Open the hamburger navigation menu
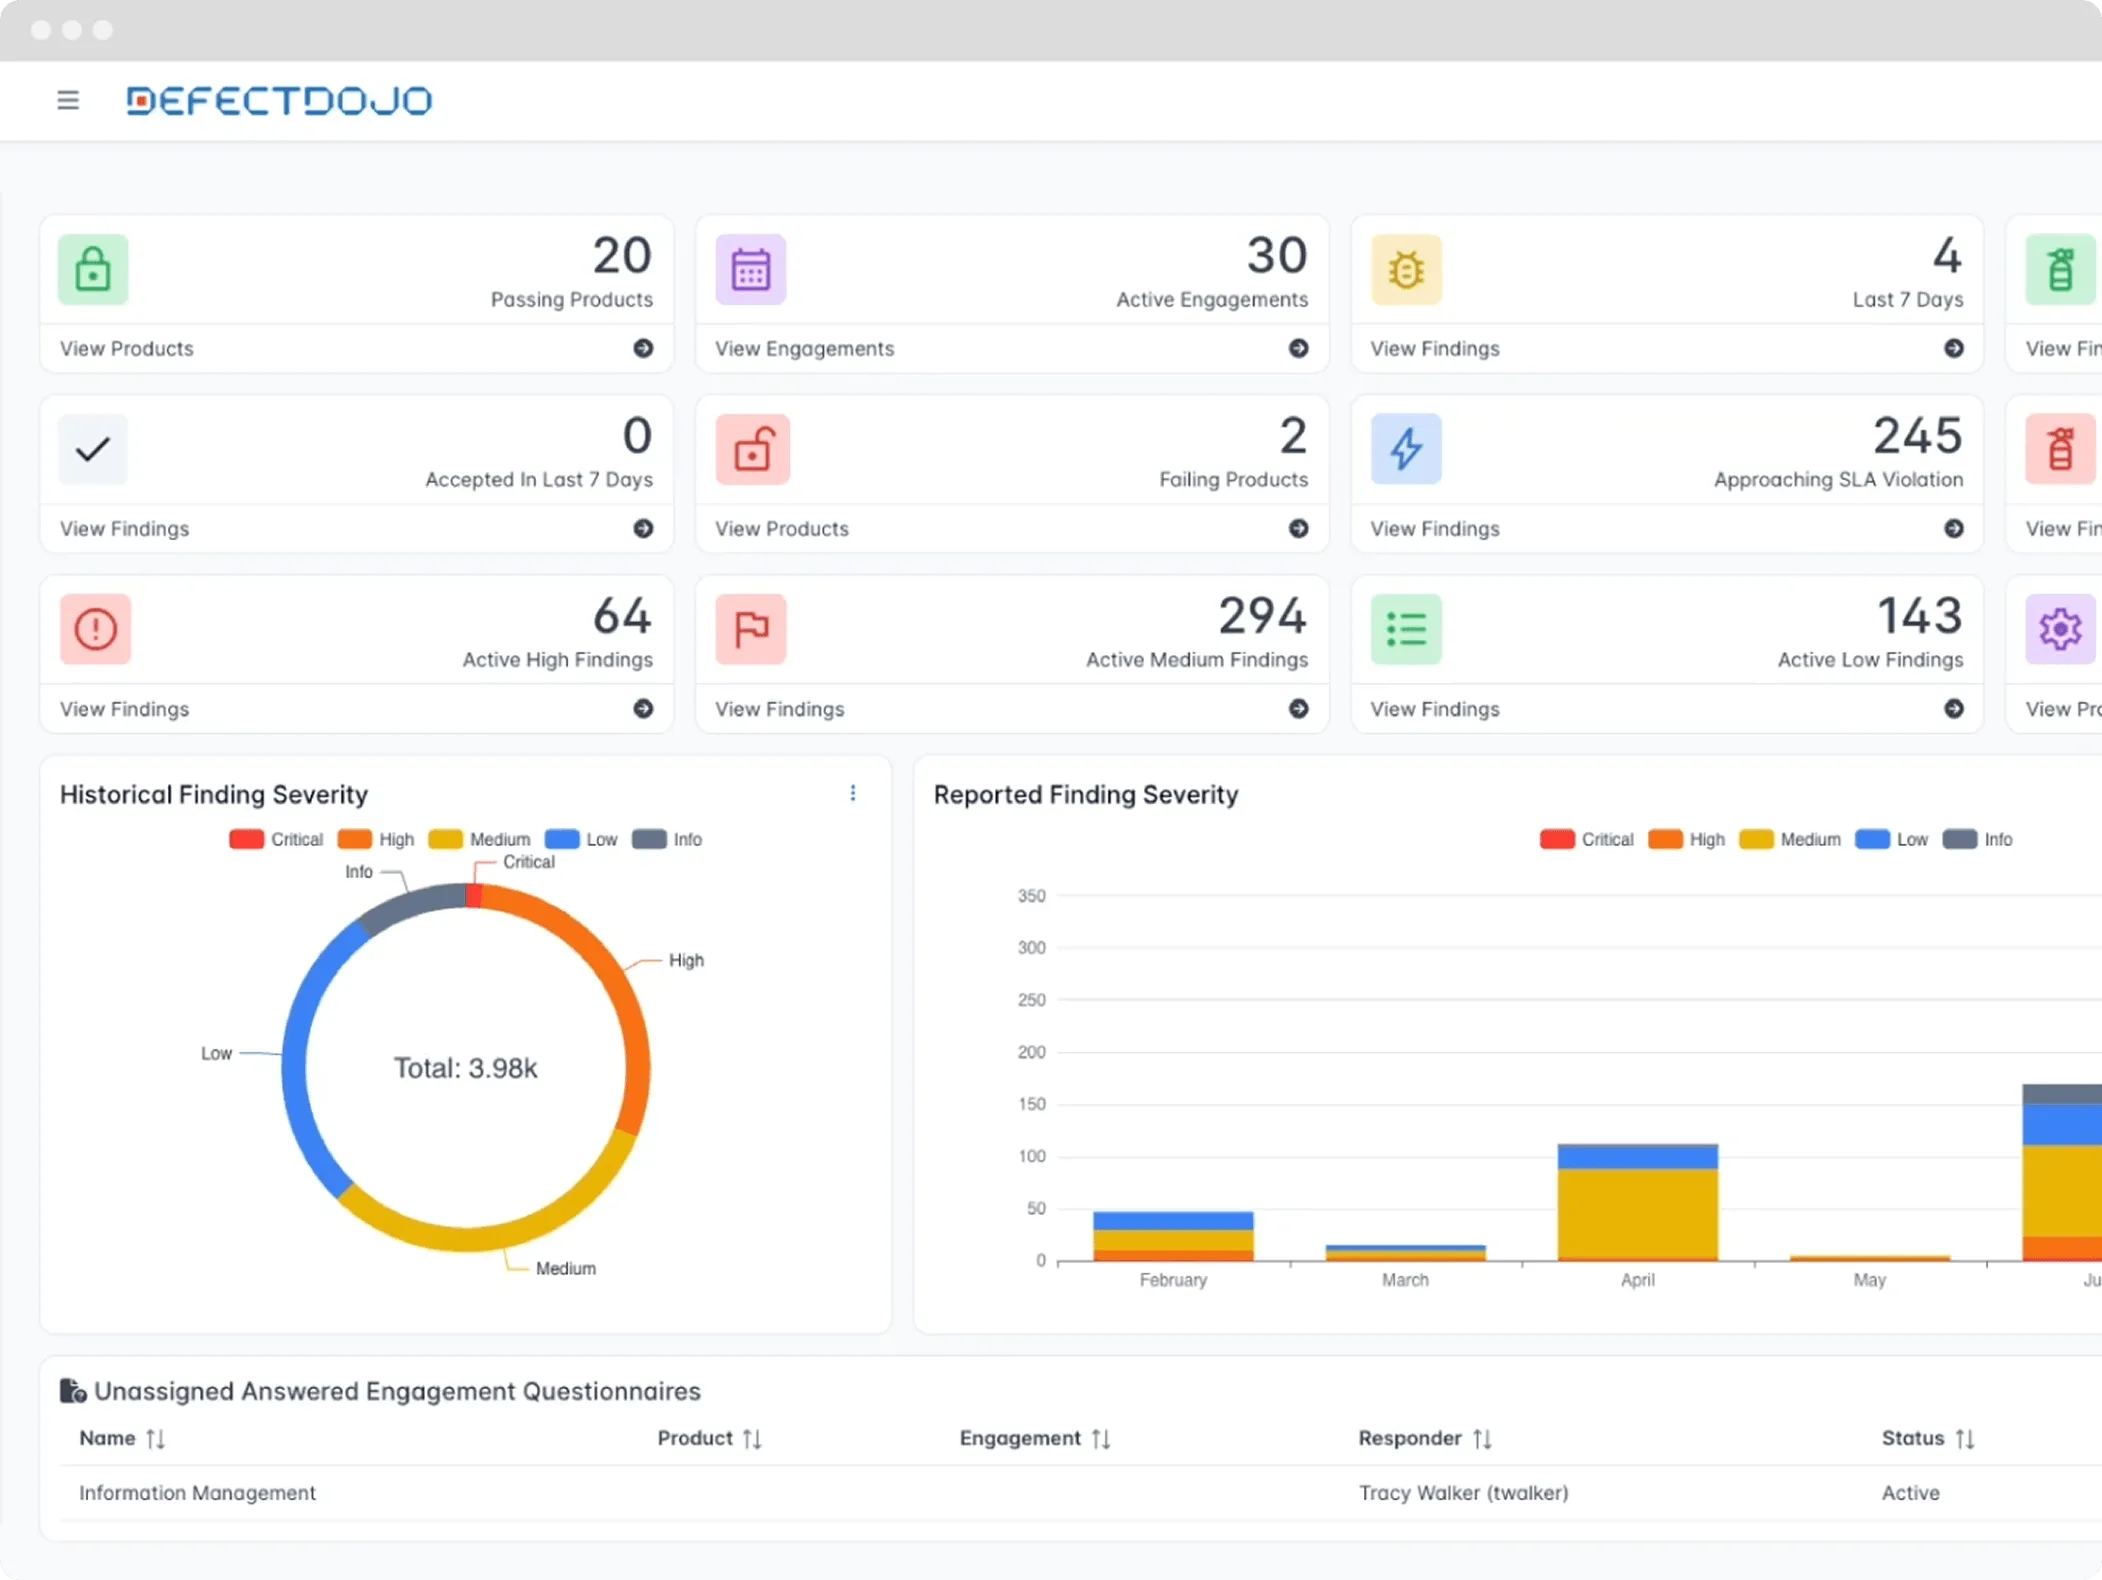Image resolution: width=2102 pixels, height=1580 pixels. coord(68,100)
